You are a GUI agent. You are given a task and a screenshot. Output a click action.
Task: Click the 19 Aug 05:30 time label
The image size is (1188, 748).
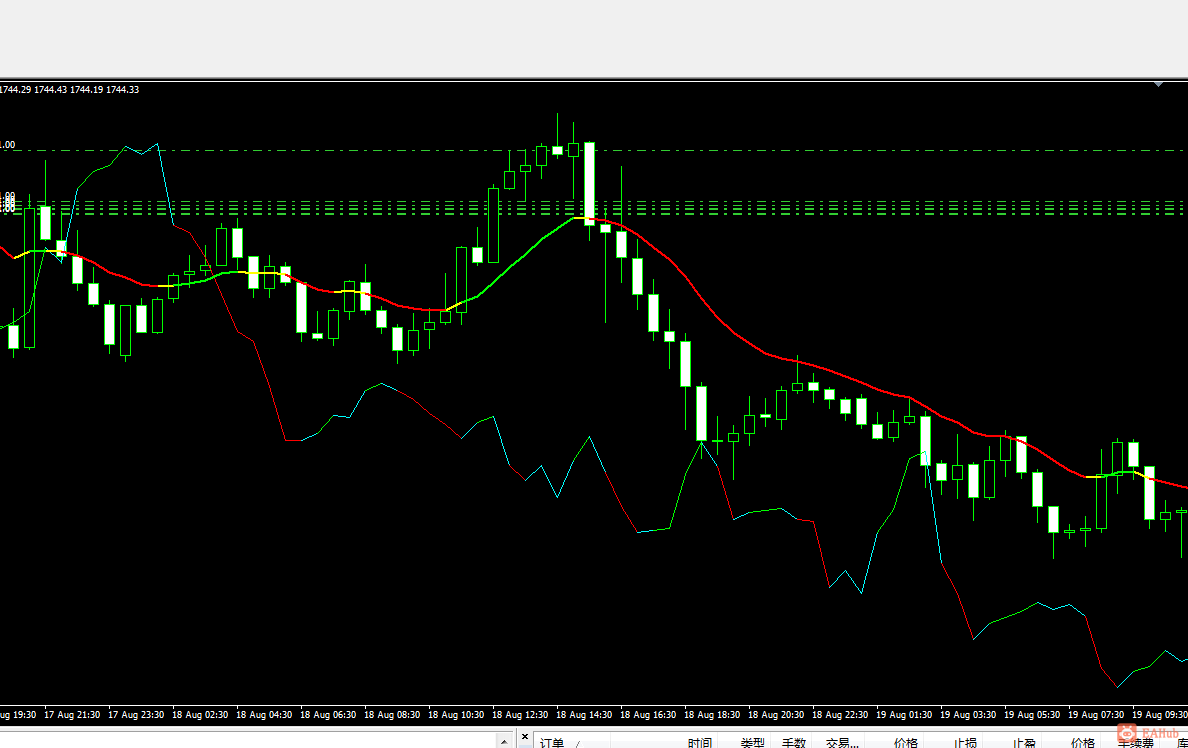click(x=1033, y=715)
